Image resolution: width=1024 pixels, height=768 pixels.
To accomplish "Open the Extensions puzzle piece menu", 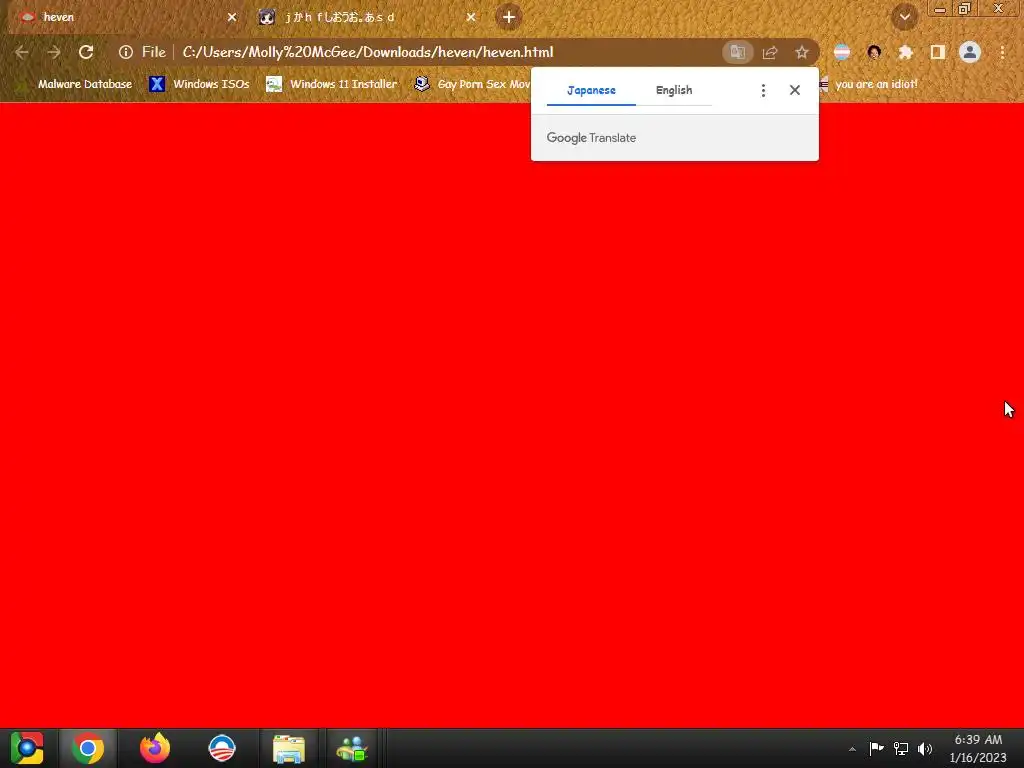I will (906, 52).
